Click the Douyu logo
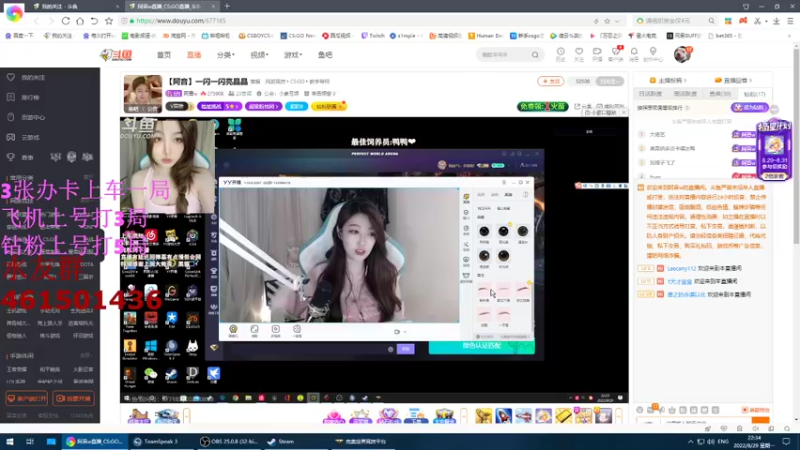The image size is (800, 450). click(117, 55)
